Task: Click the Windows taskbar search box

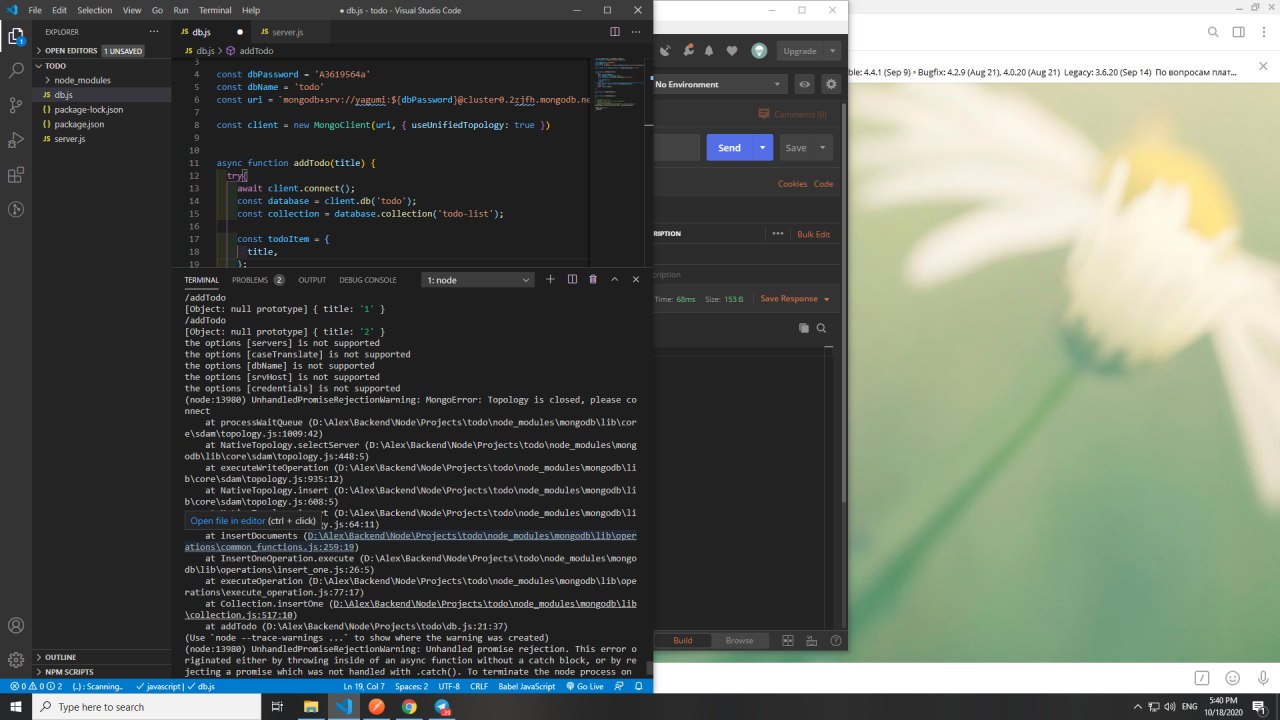Action: click(145, 707)
